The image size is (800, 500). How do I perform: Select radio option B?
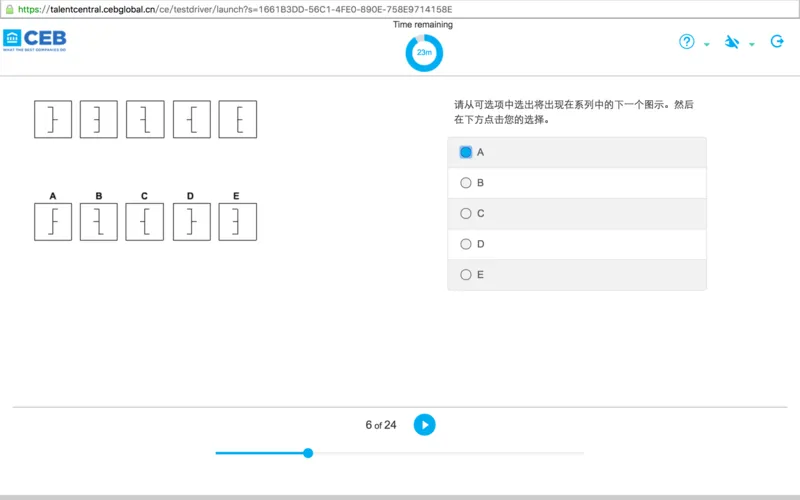click(466, 183)
